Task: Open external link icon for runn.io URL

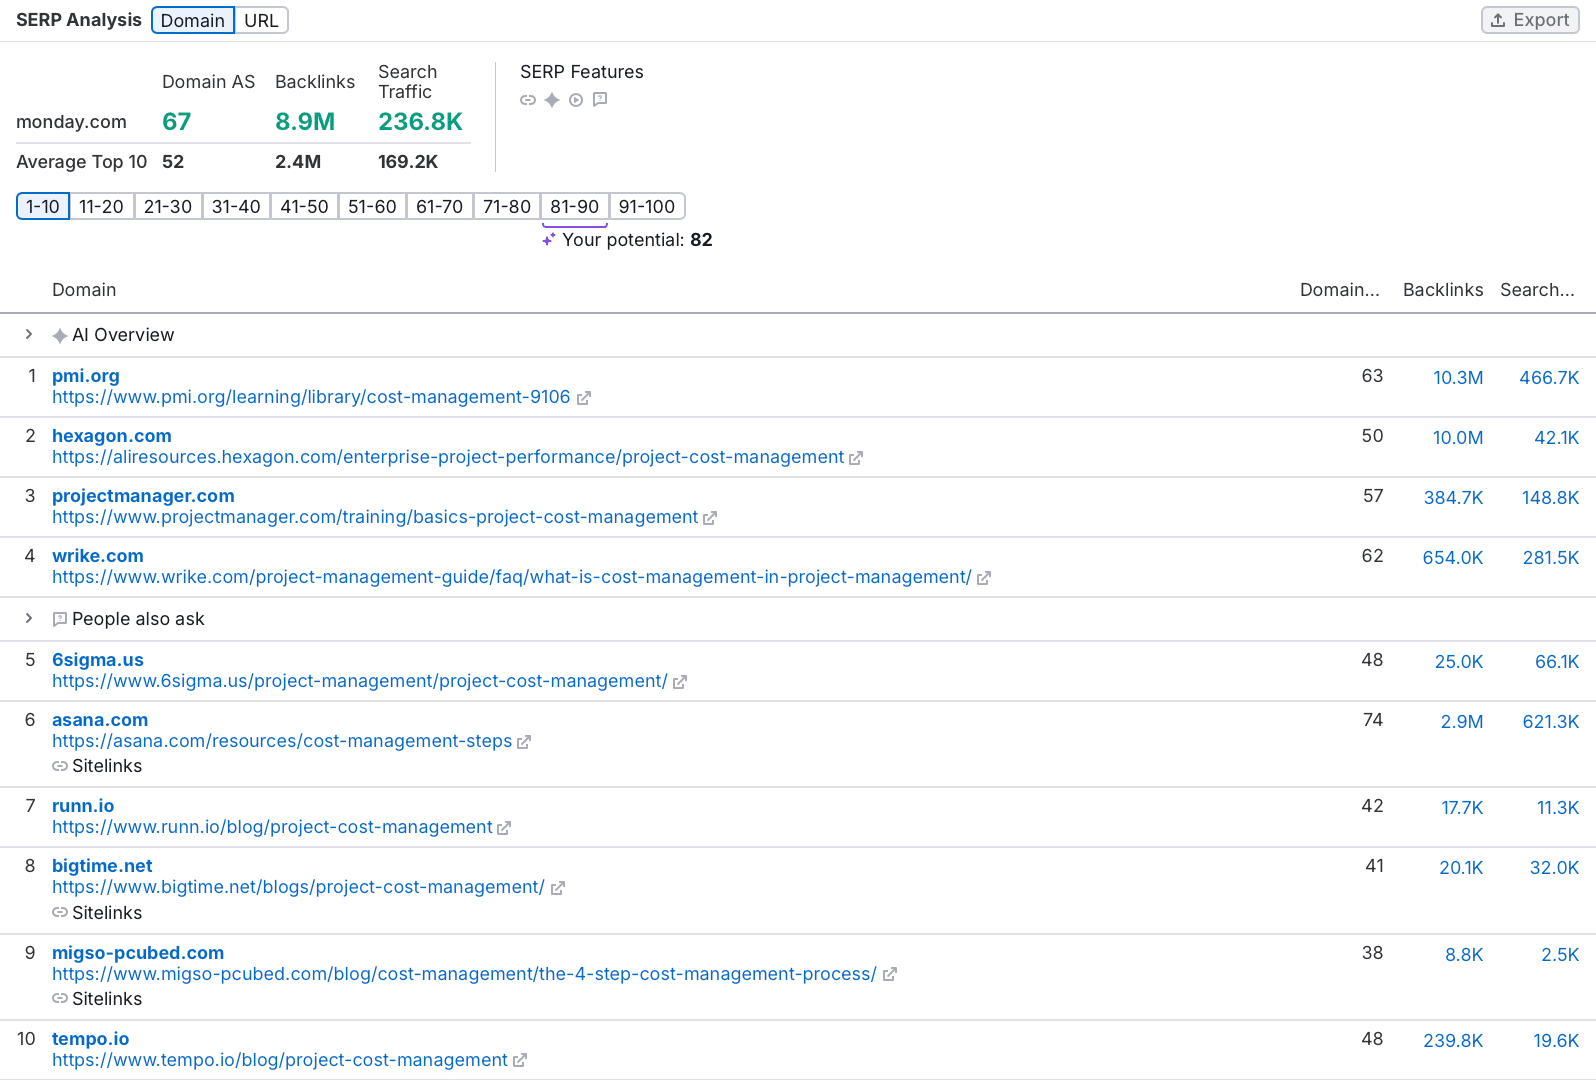Action: click(504, 828)
